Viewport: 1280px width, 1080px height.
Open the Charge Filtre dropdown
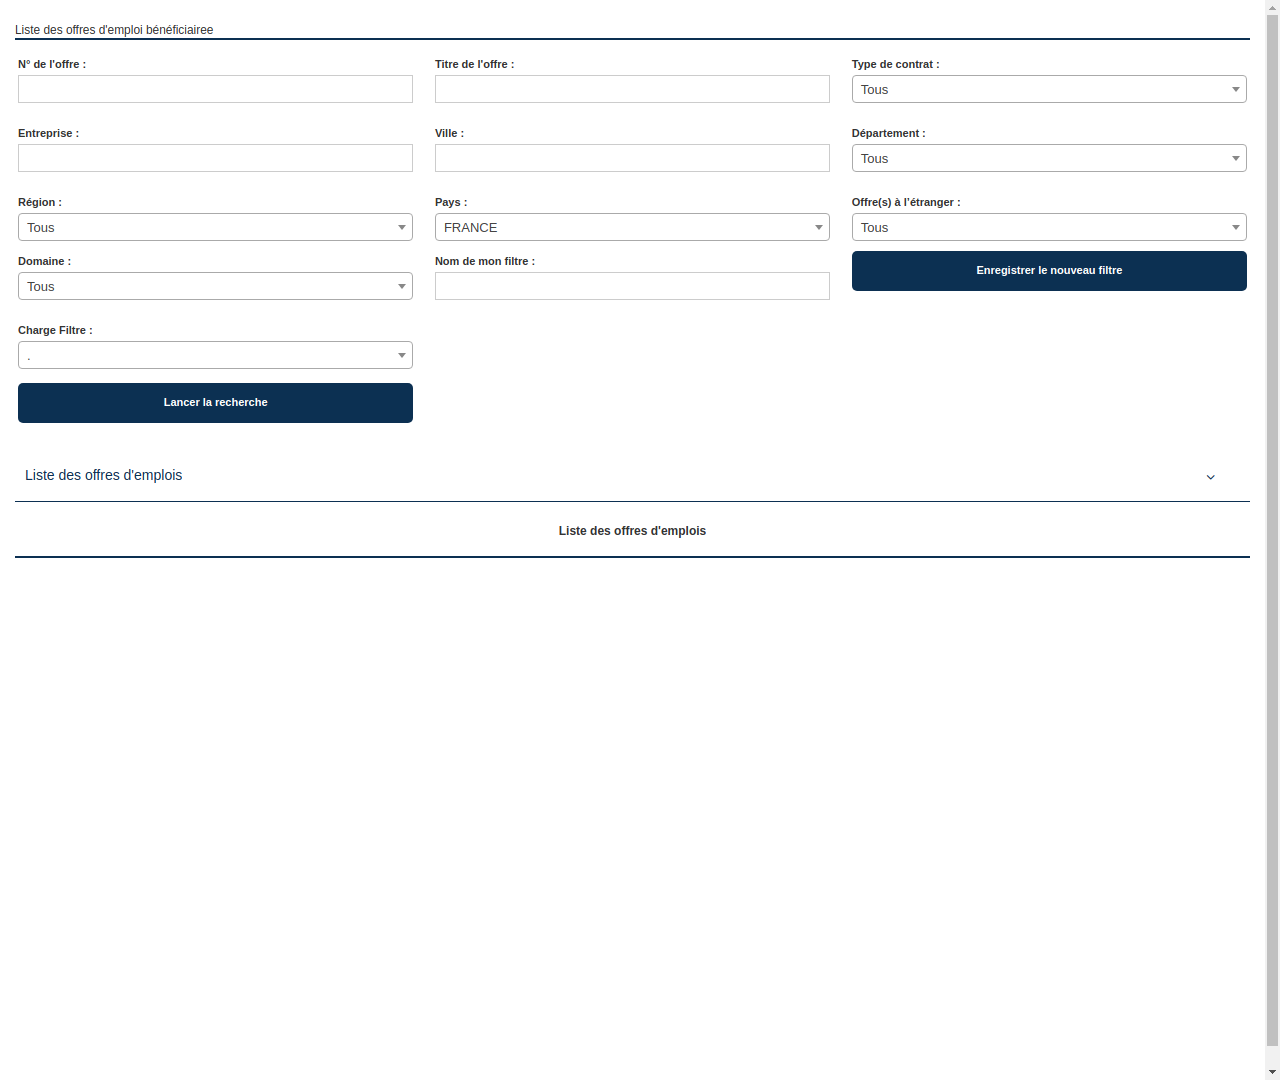tap(215, 355)
